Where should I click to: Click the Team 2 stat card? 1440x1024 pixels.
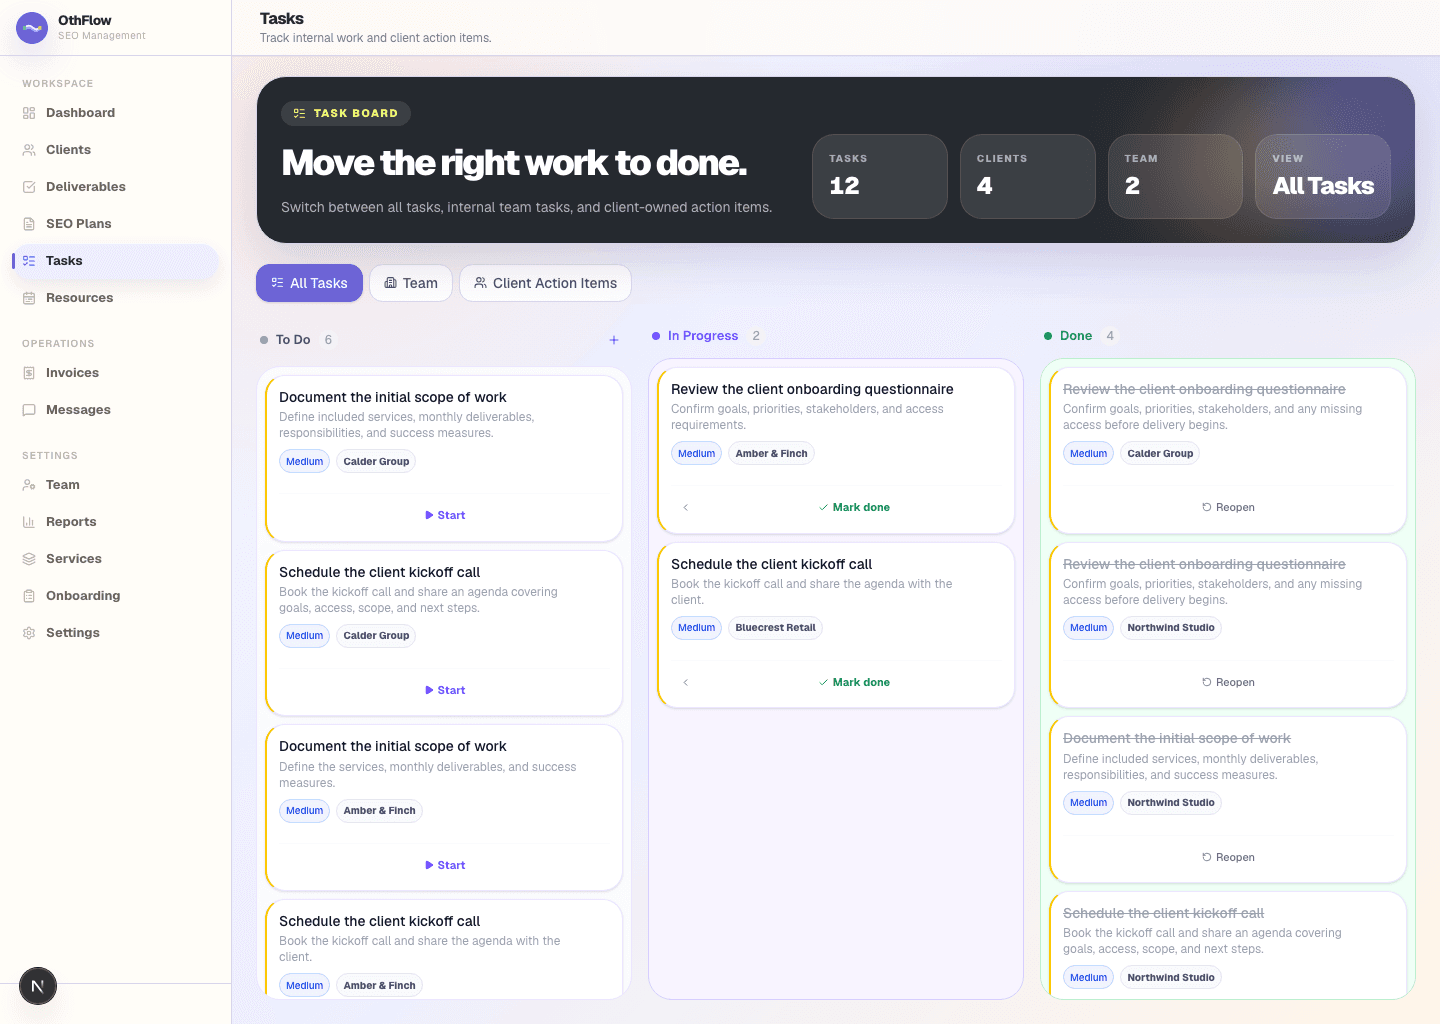[x=1175, y=176]
